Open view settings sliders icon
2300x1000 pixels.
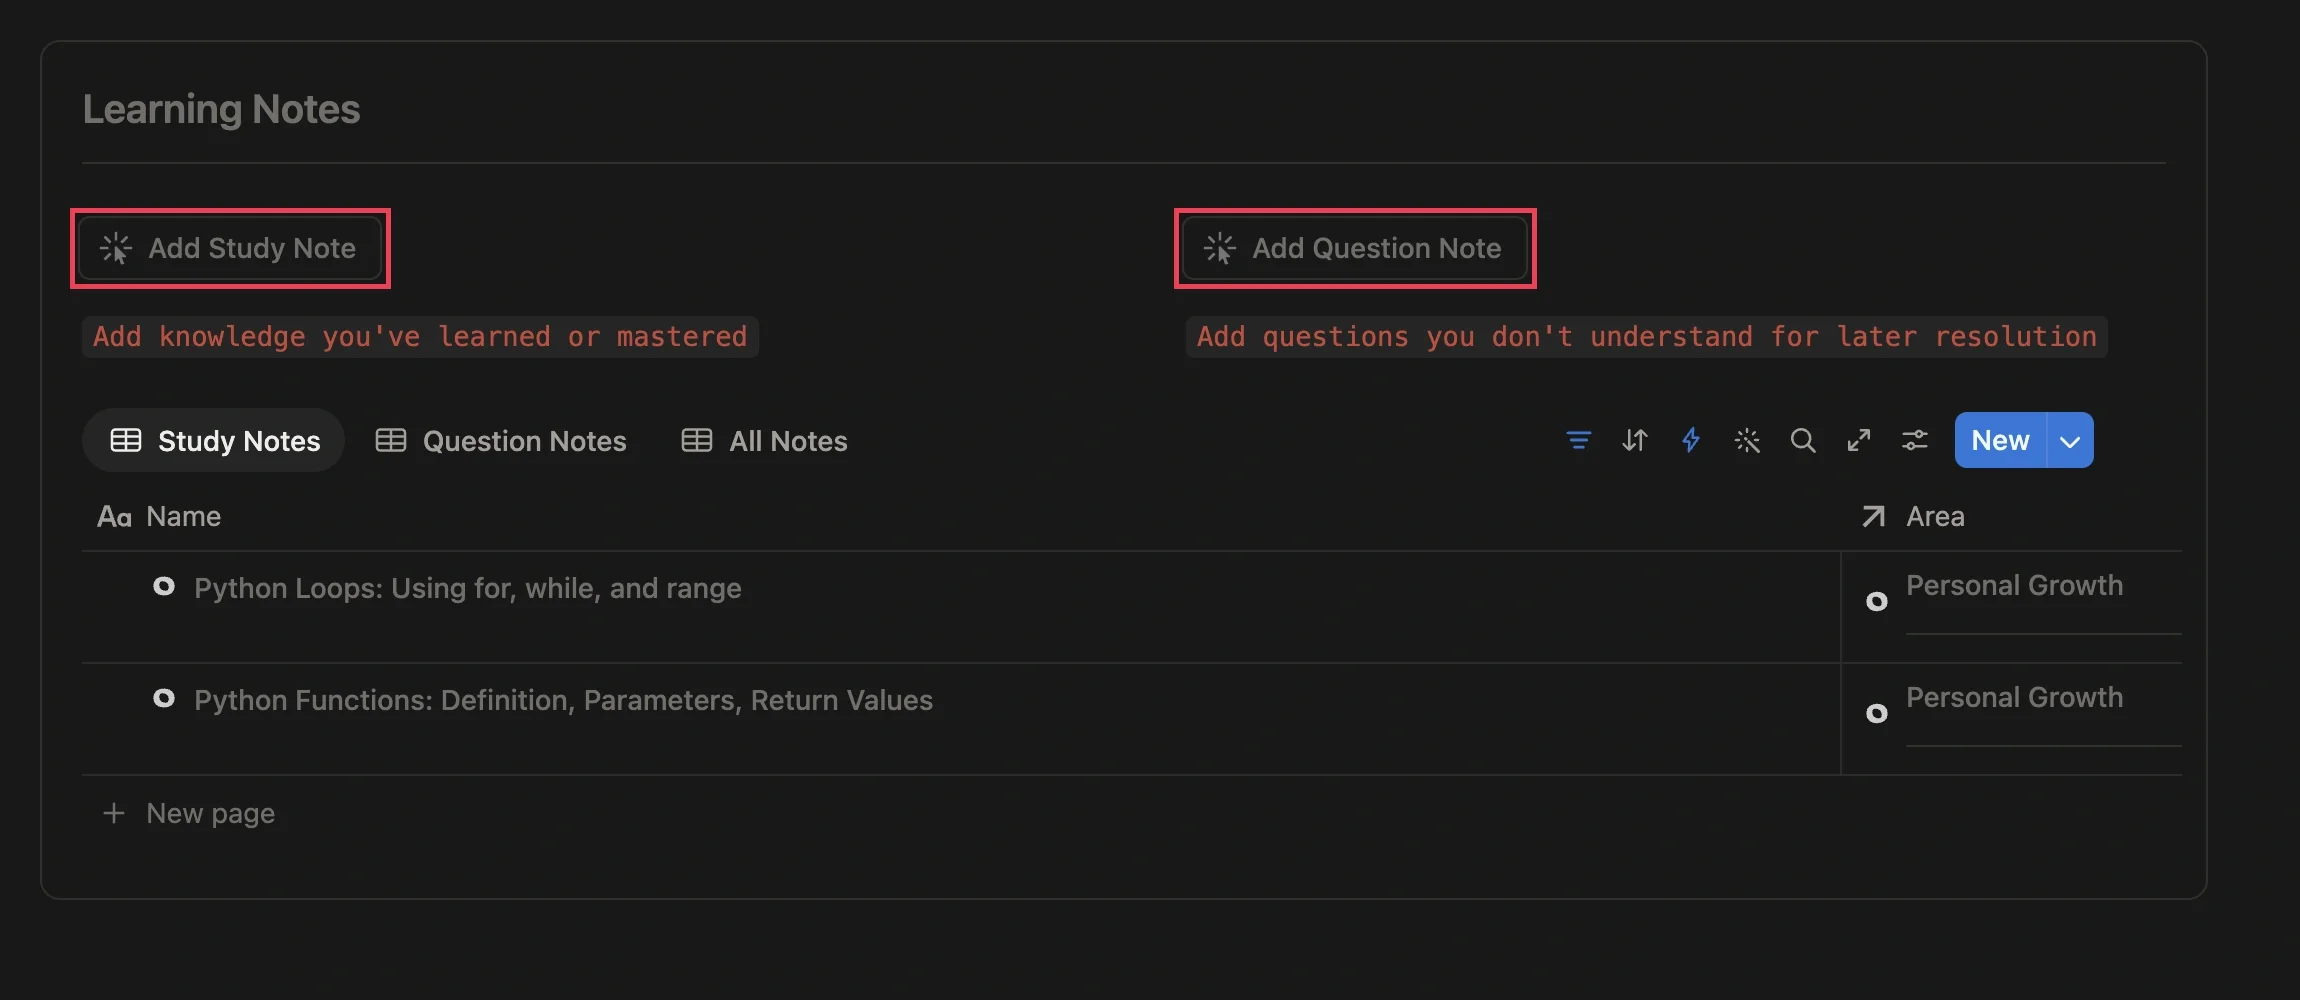pos(1915,440)
